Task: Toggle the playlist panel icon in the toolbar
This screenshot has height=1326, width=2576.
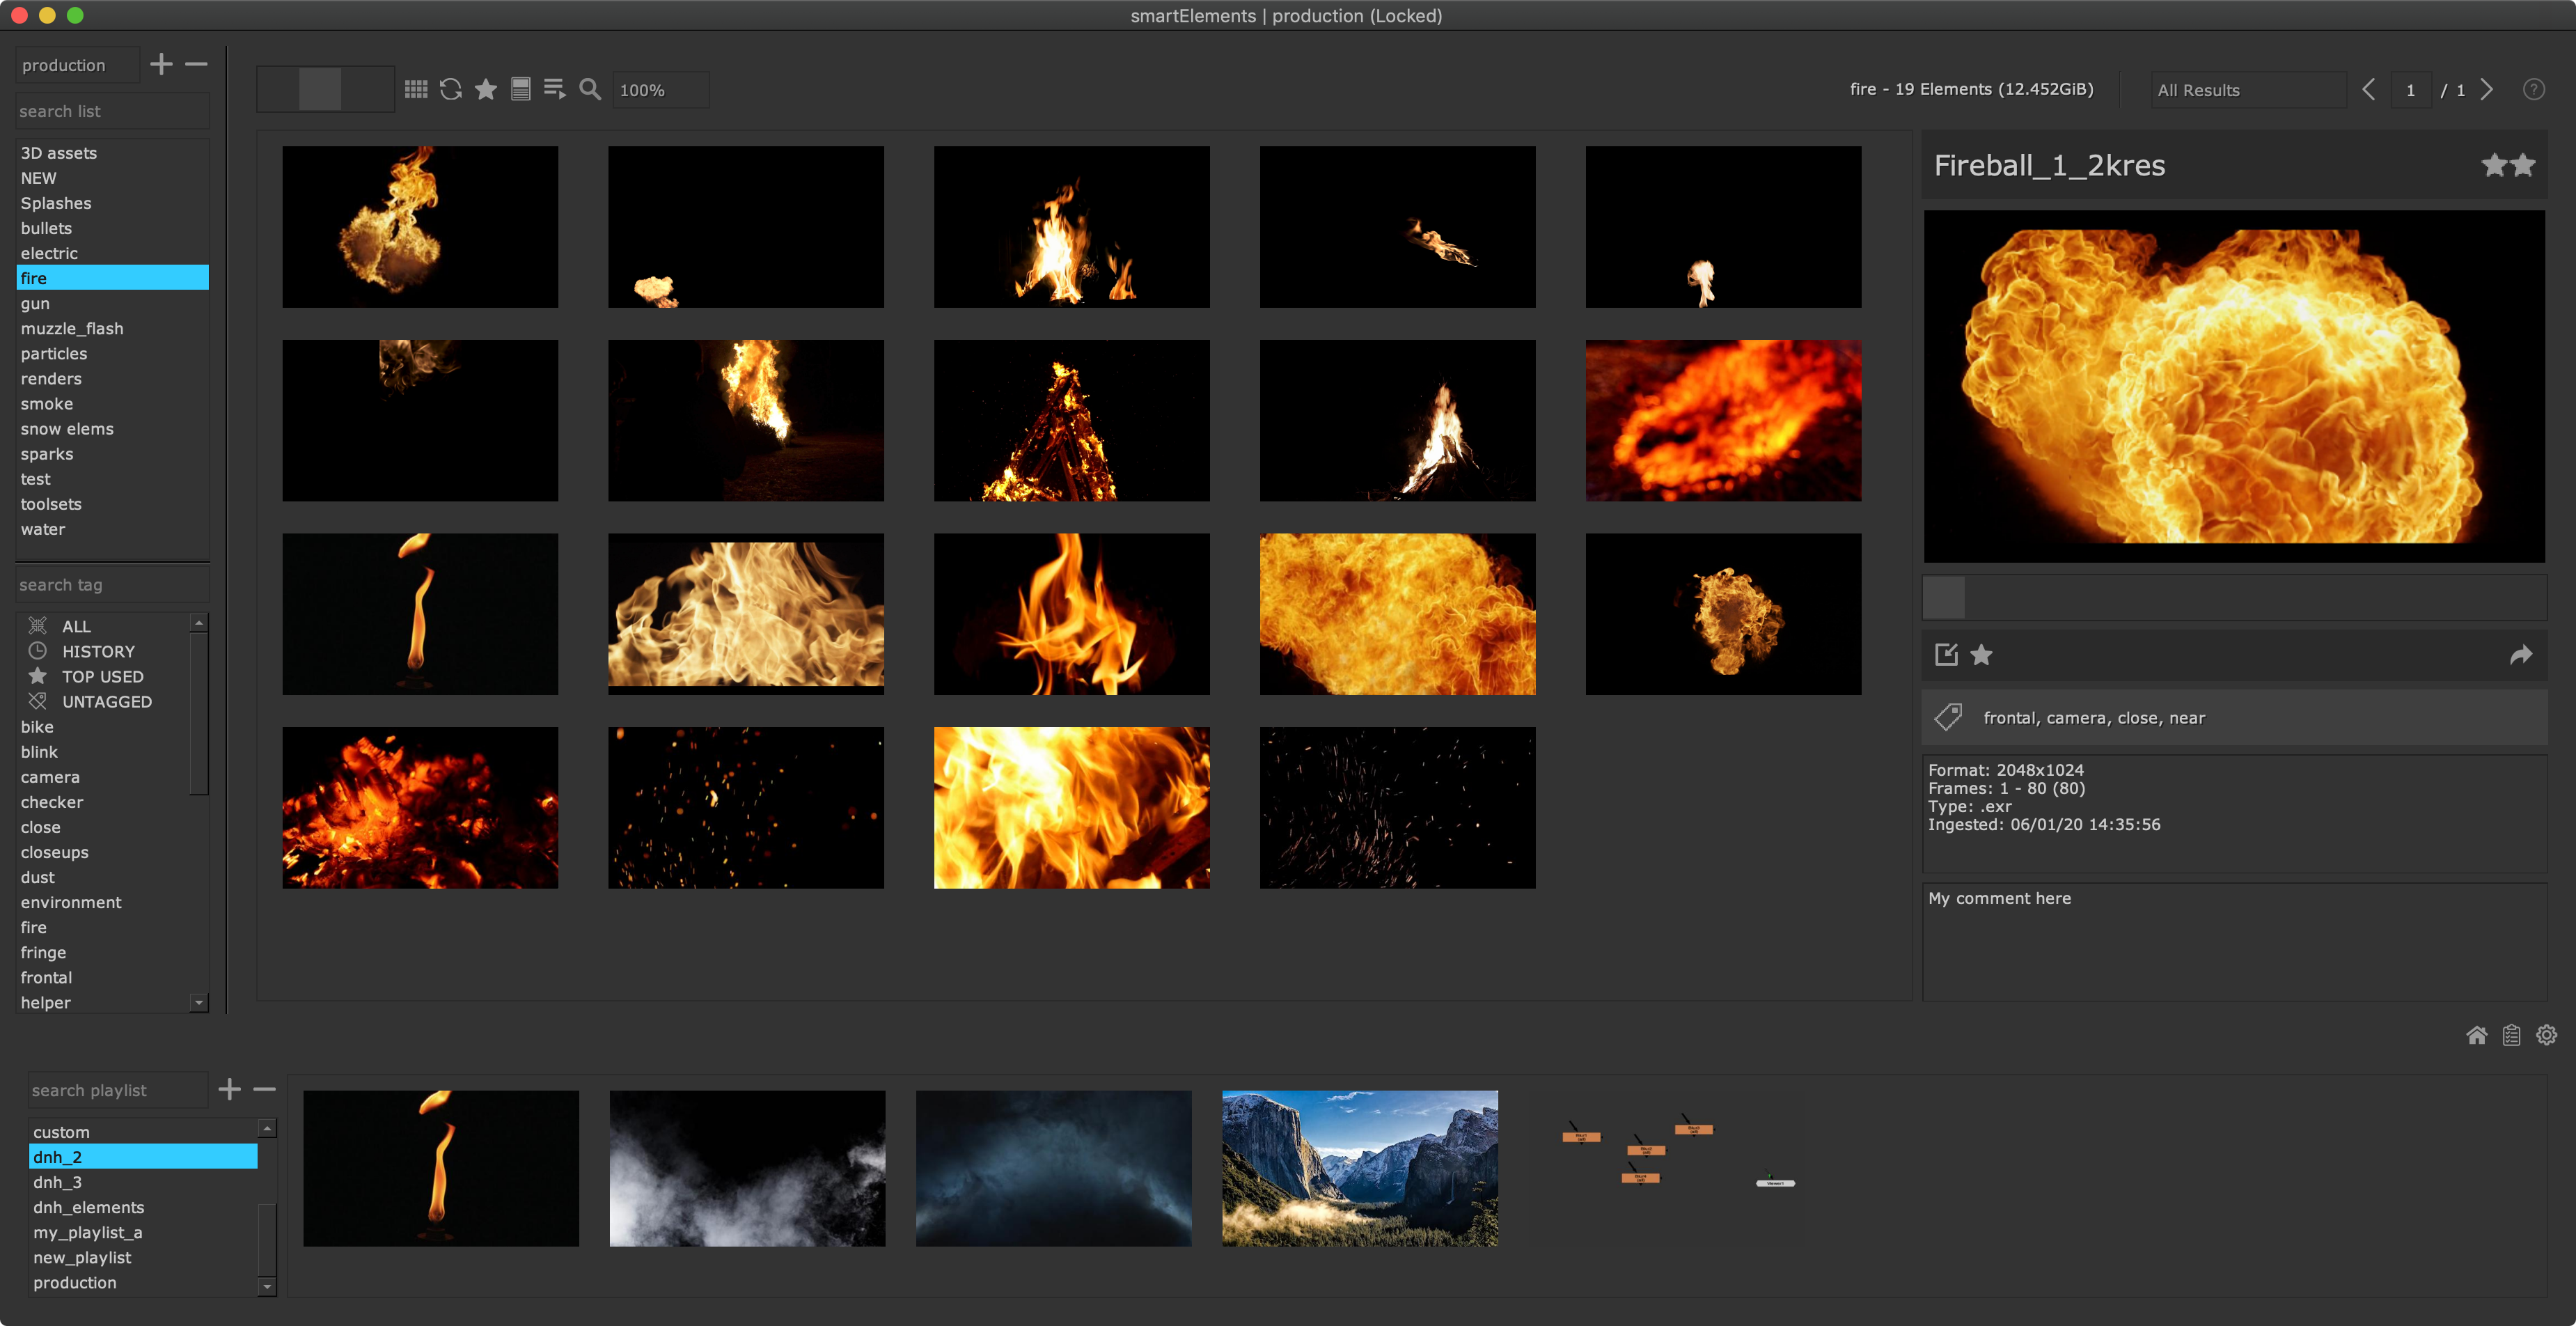Action: click(x=554, y=90)
